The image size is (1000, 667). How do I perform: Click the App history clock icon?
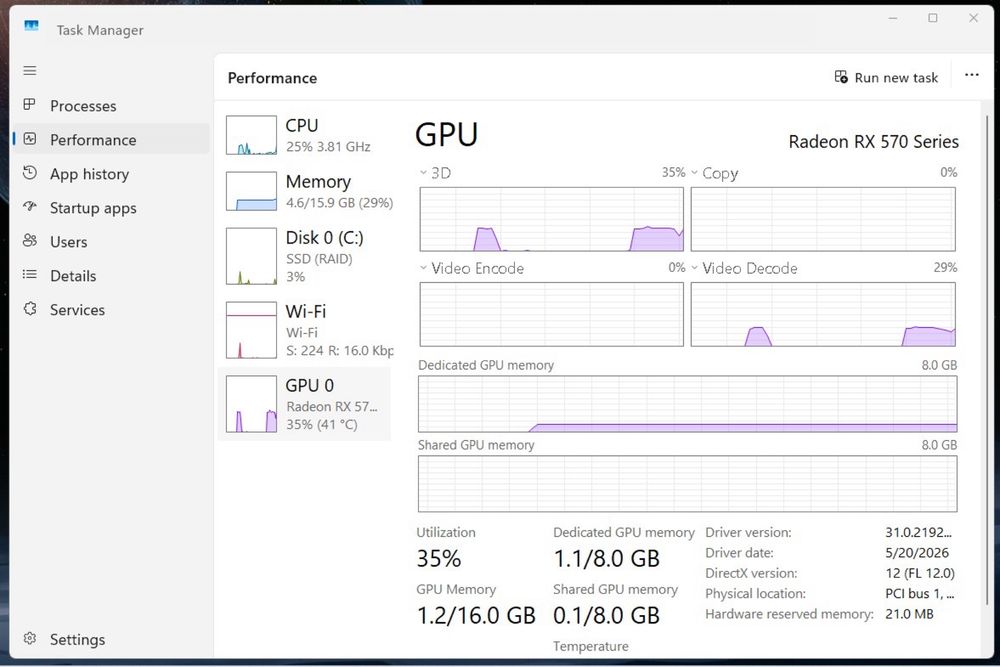click(29, 173)
